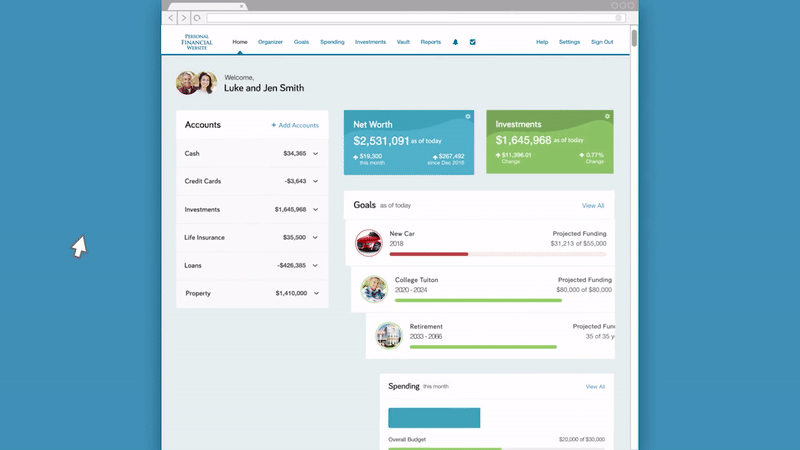Image resolution: width=800 pixels, height=450 pixels.
Task: Open the tasks checkmark icon
Action: [x=472, y=42]
